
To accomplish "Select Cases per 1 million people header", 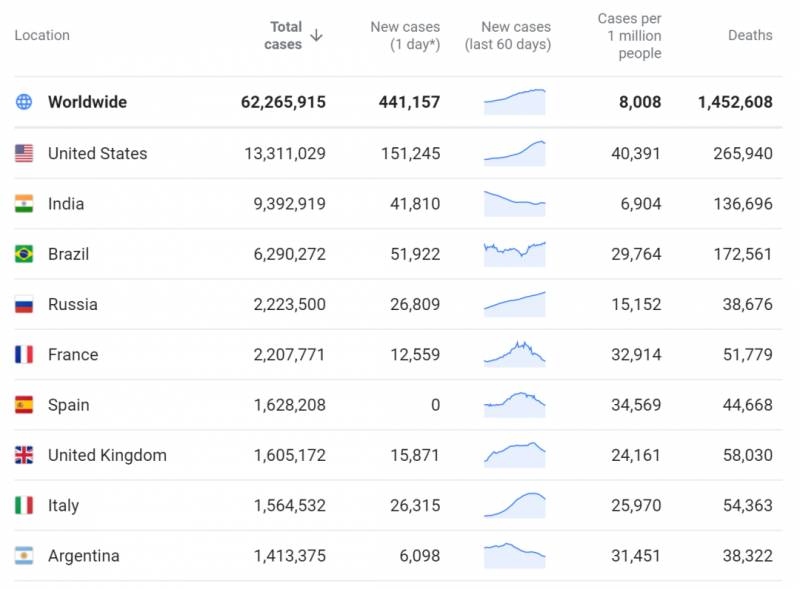I will (x=629, y=36).
